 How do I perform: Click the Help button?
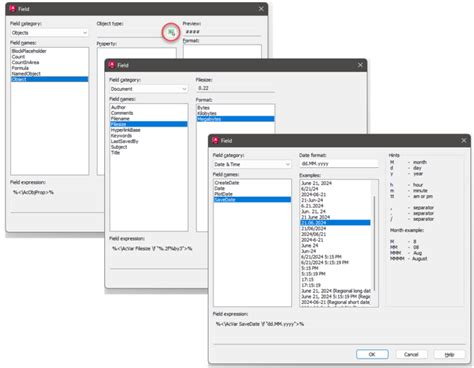coord(449,354)
